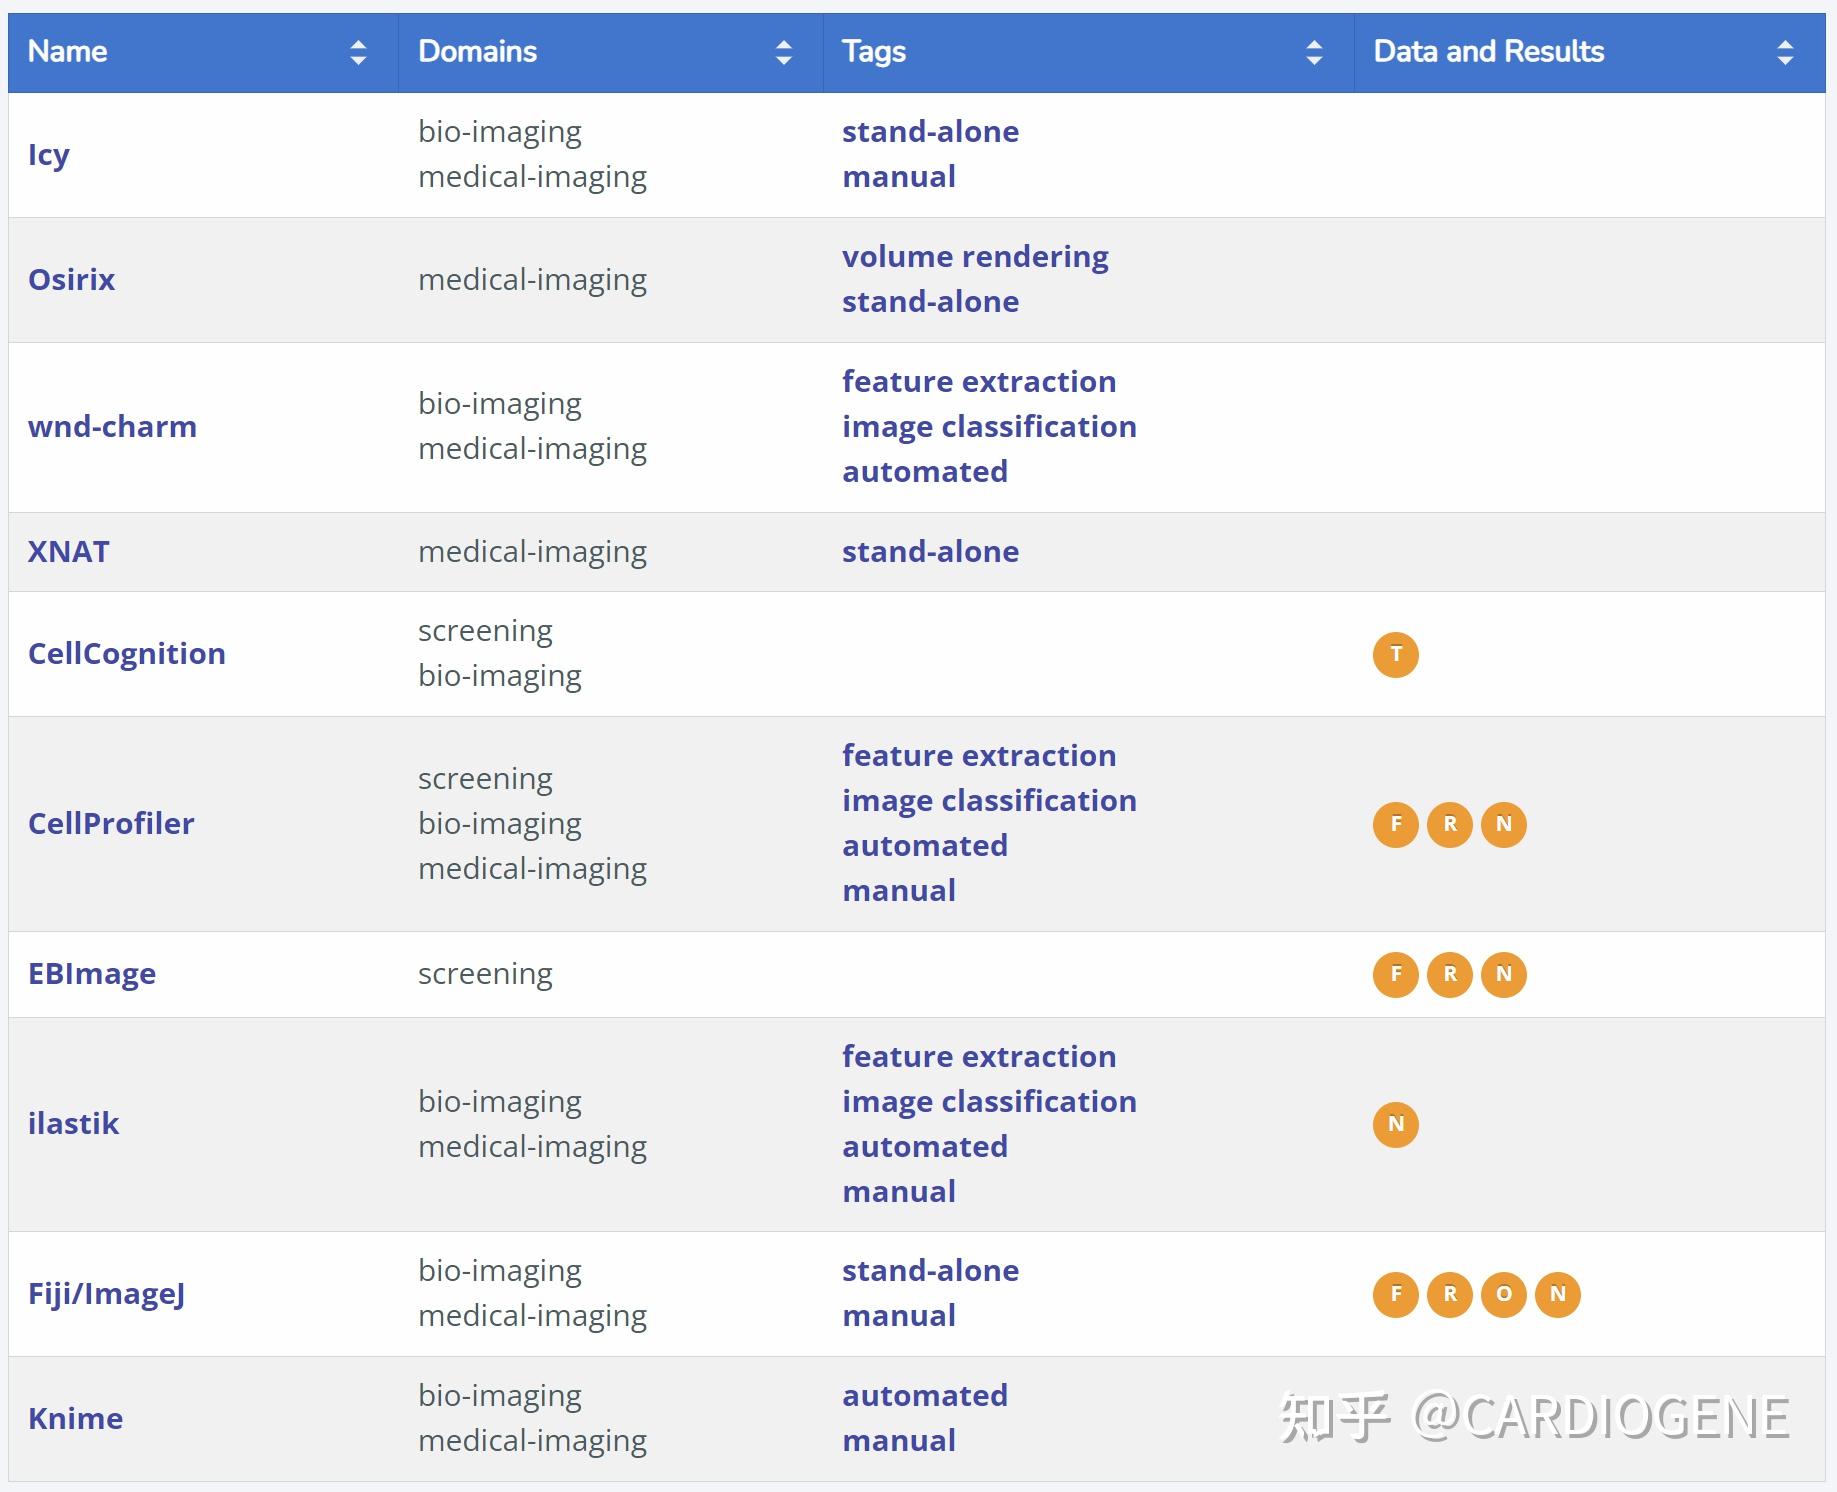Click the T badge in CellCognition row
Viewport: 1837px width, 1492px height.
(1395, 655)
